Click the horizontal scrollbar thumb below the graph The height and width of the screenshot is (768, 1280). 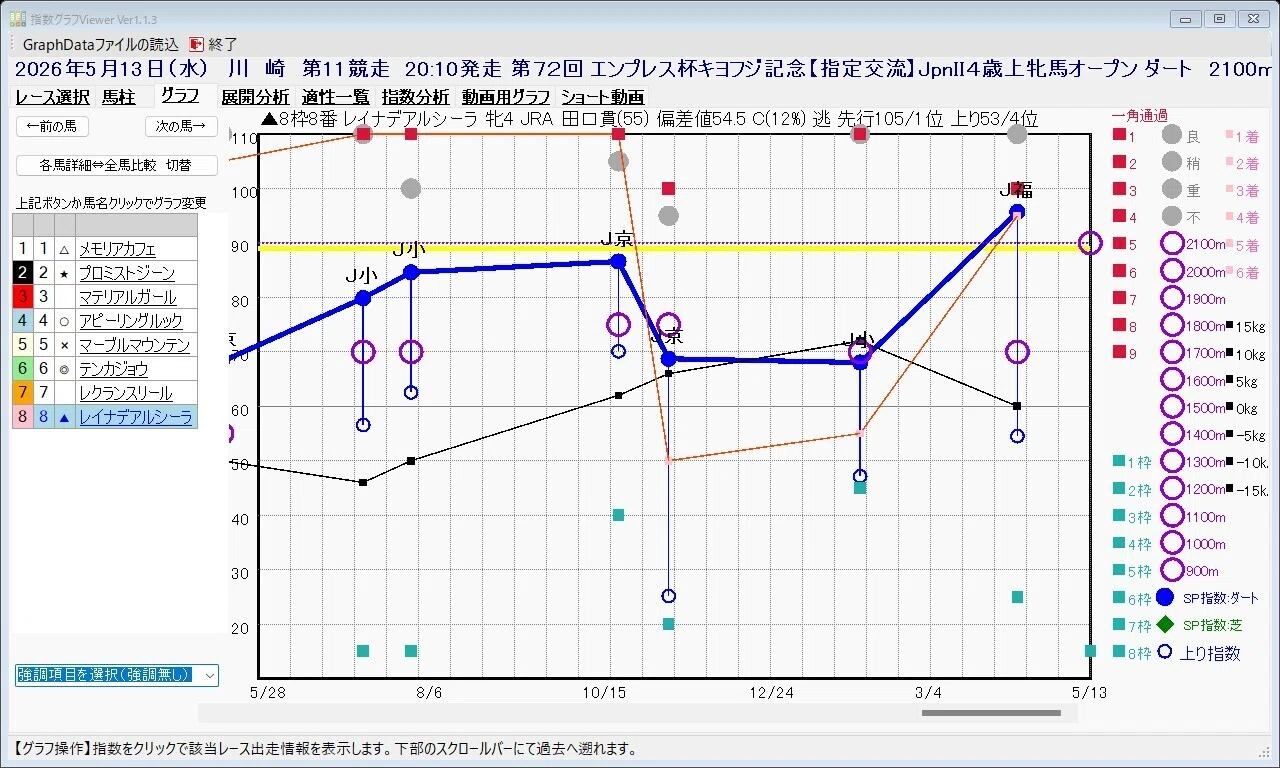(x=991, y=713)
